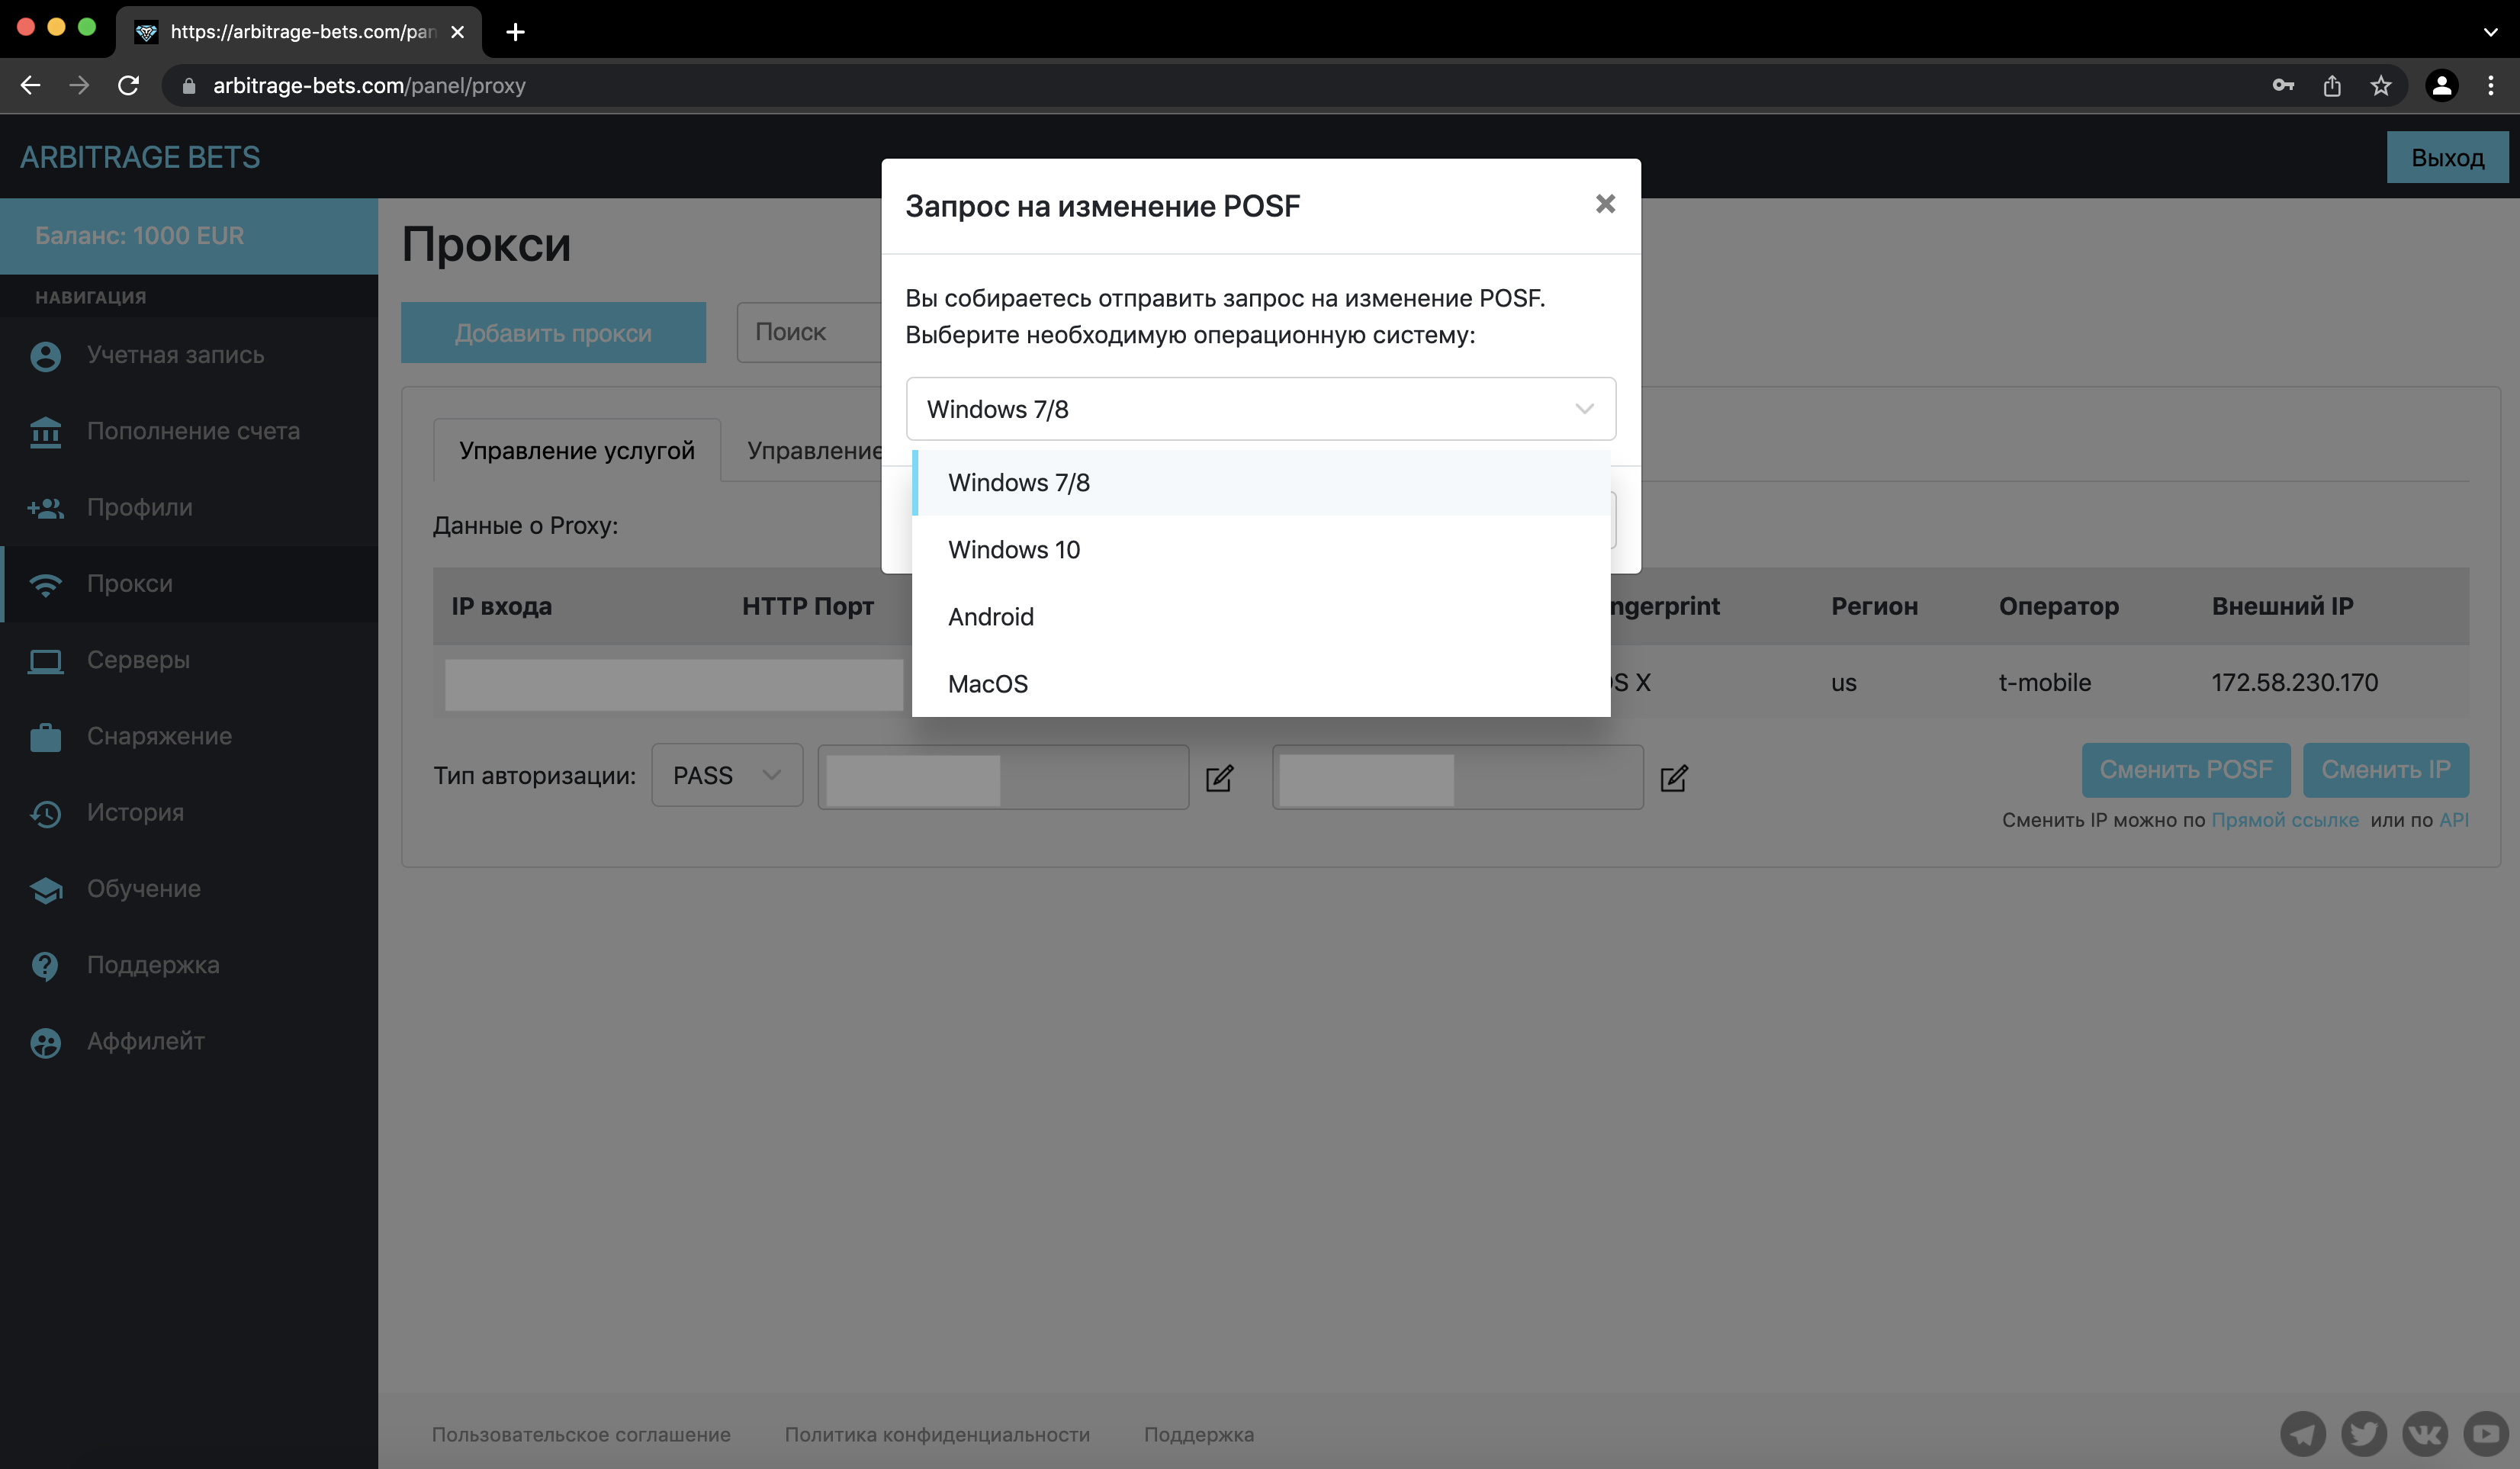The width and height of the screenshot is (2520, 1469).
Task: Open Снаряжение in the navigation menu
Action: [159, 737]
